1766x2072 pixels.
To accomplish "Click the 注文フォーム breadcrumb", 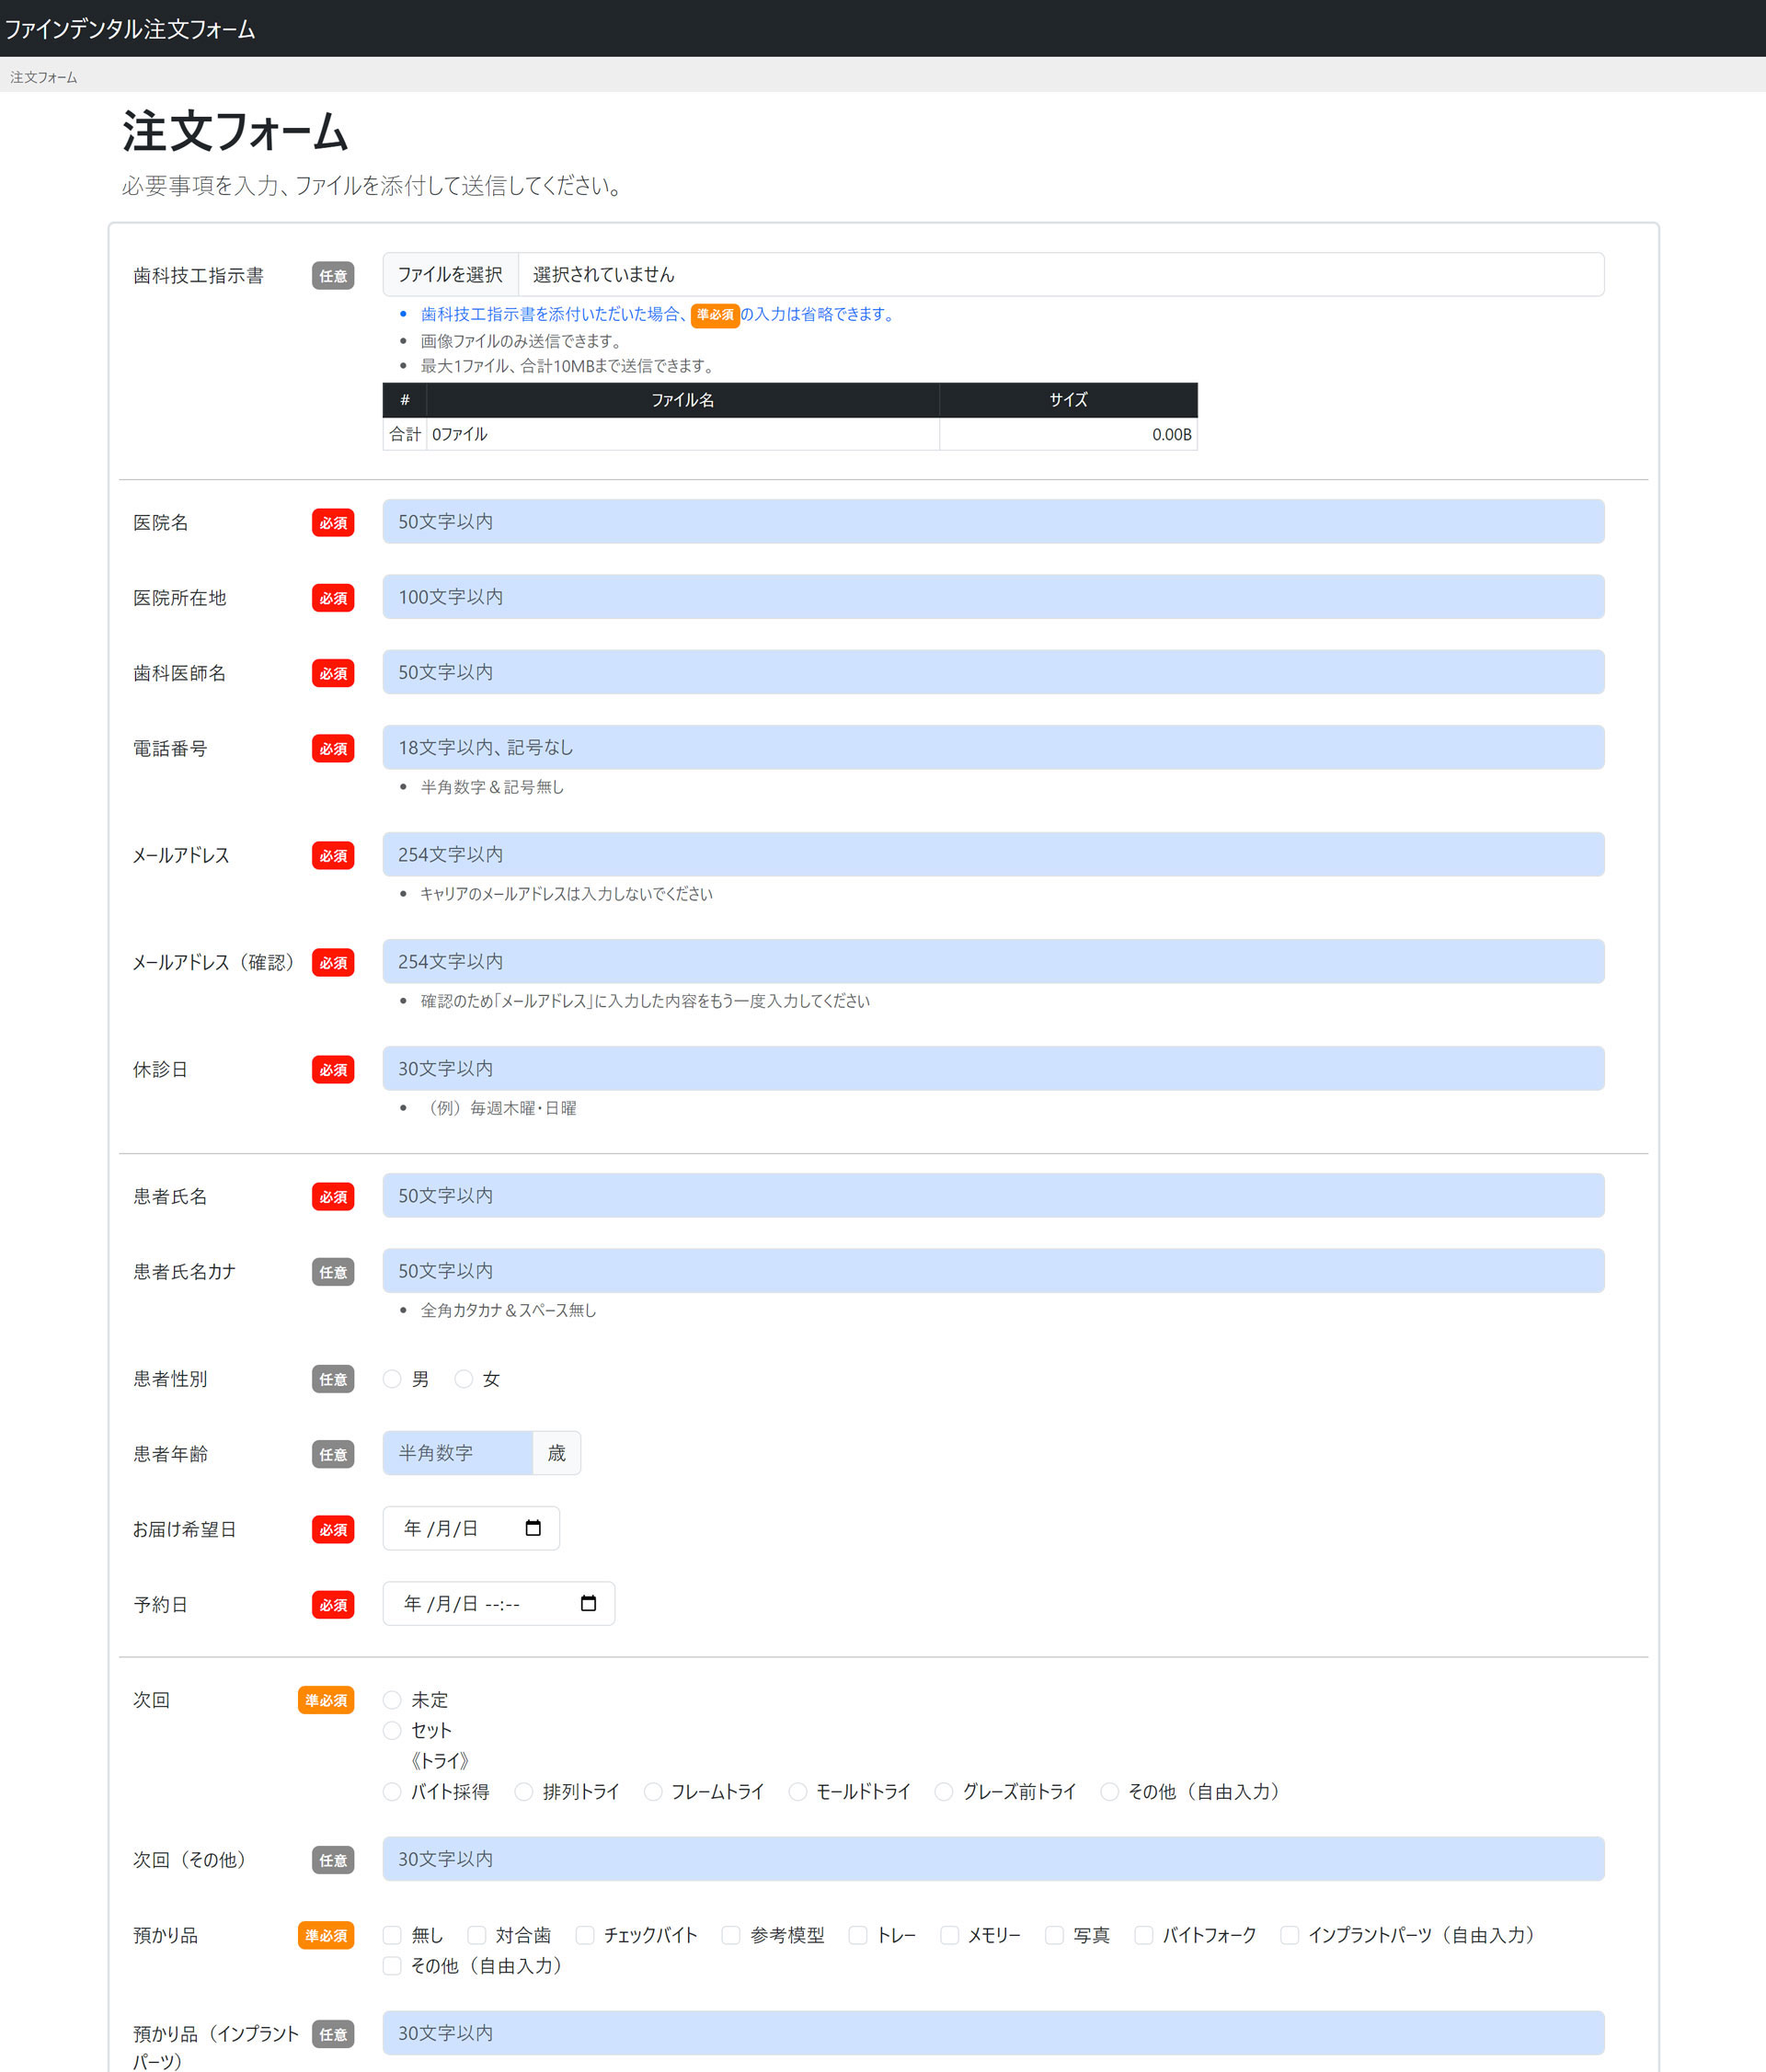I will [44, 77].
